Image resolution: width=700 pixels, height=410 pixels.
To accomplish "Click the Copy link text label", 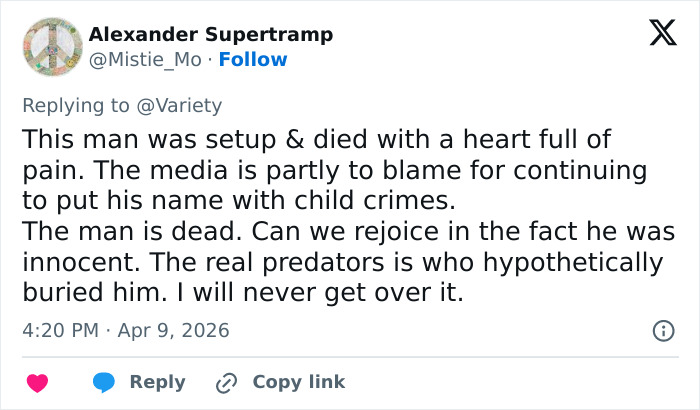I will [x=298, y=382].
